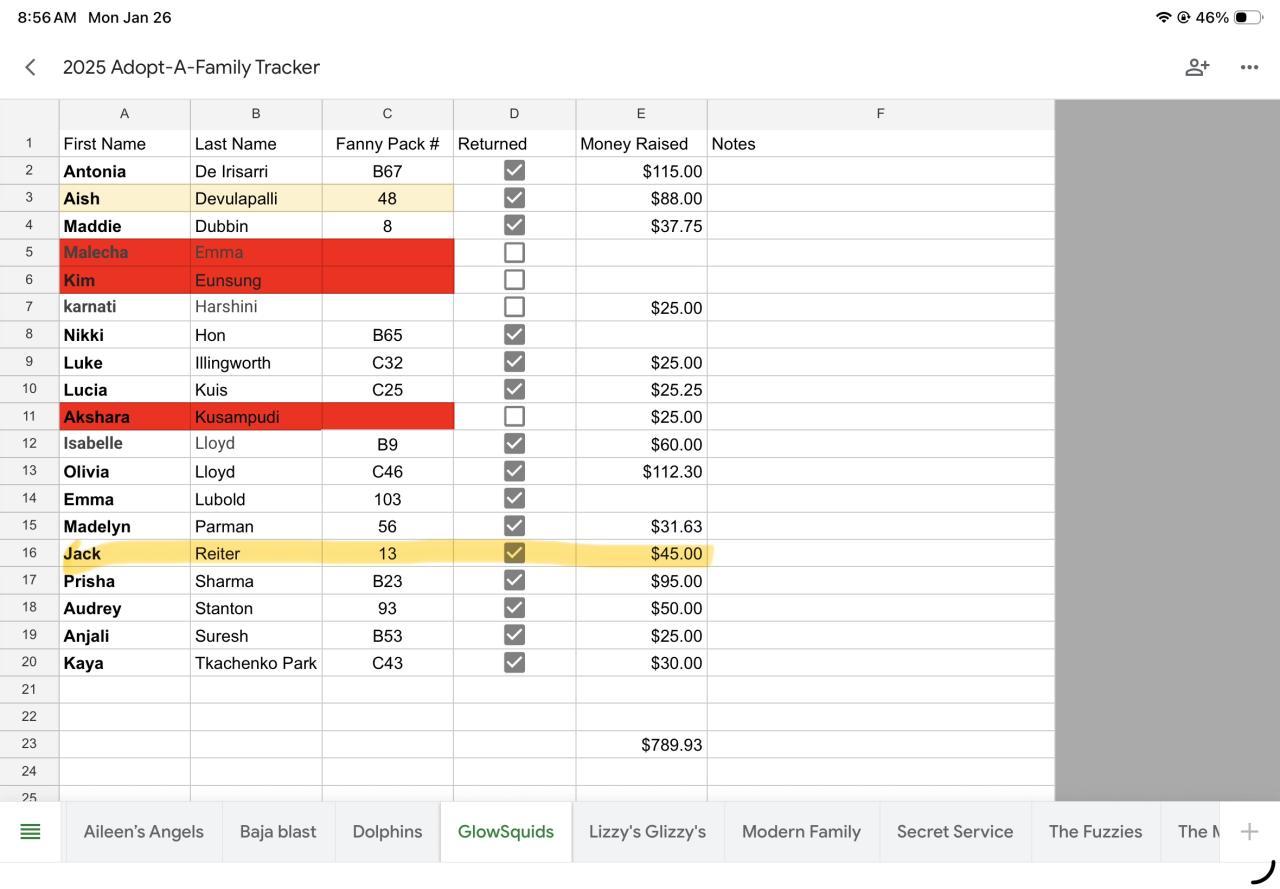
Task: Tap the document title 2025 Adopt-A-Family Tracker
Action: click(191, 67)
